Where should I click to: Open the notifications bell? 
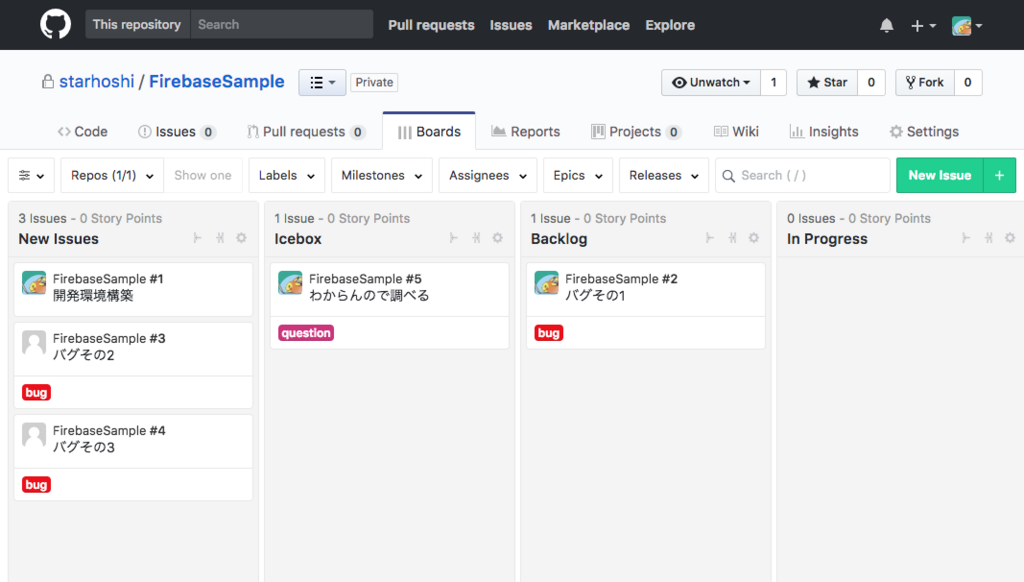coord(886,25)
